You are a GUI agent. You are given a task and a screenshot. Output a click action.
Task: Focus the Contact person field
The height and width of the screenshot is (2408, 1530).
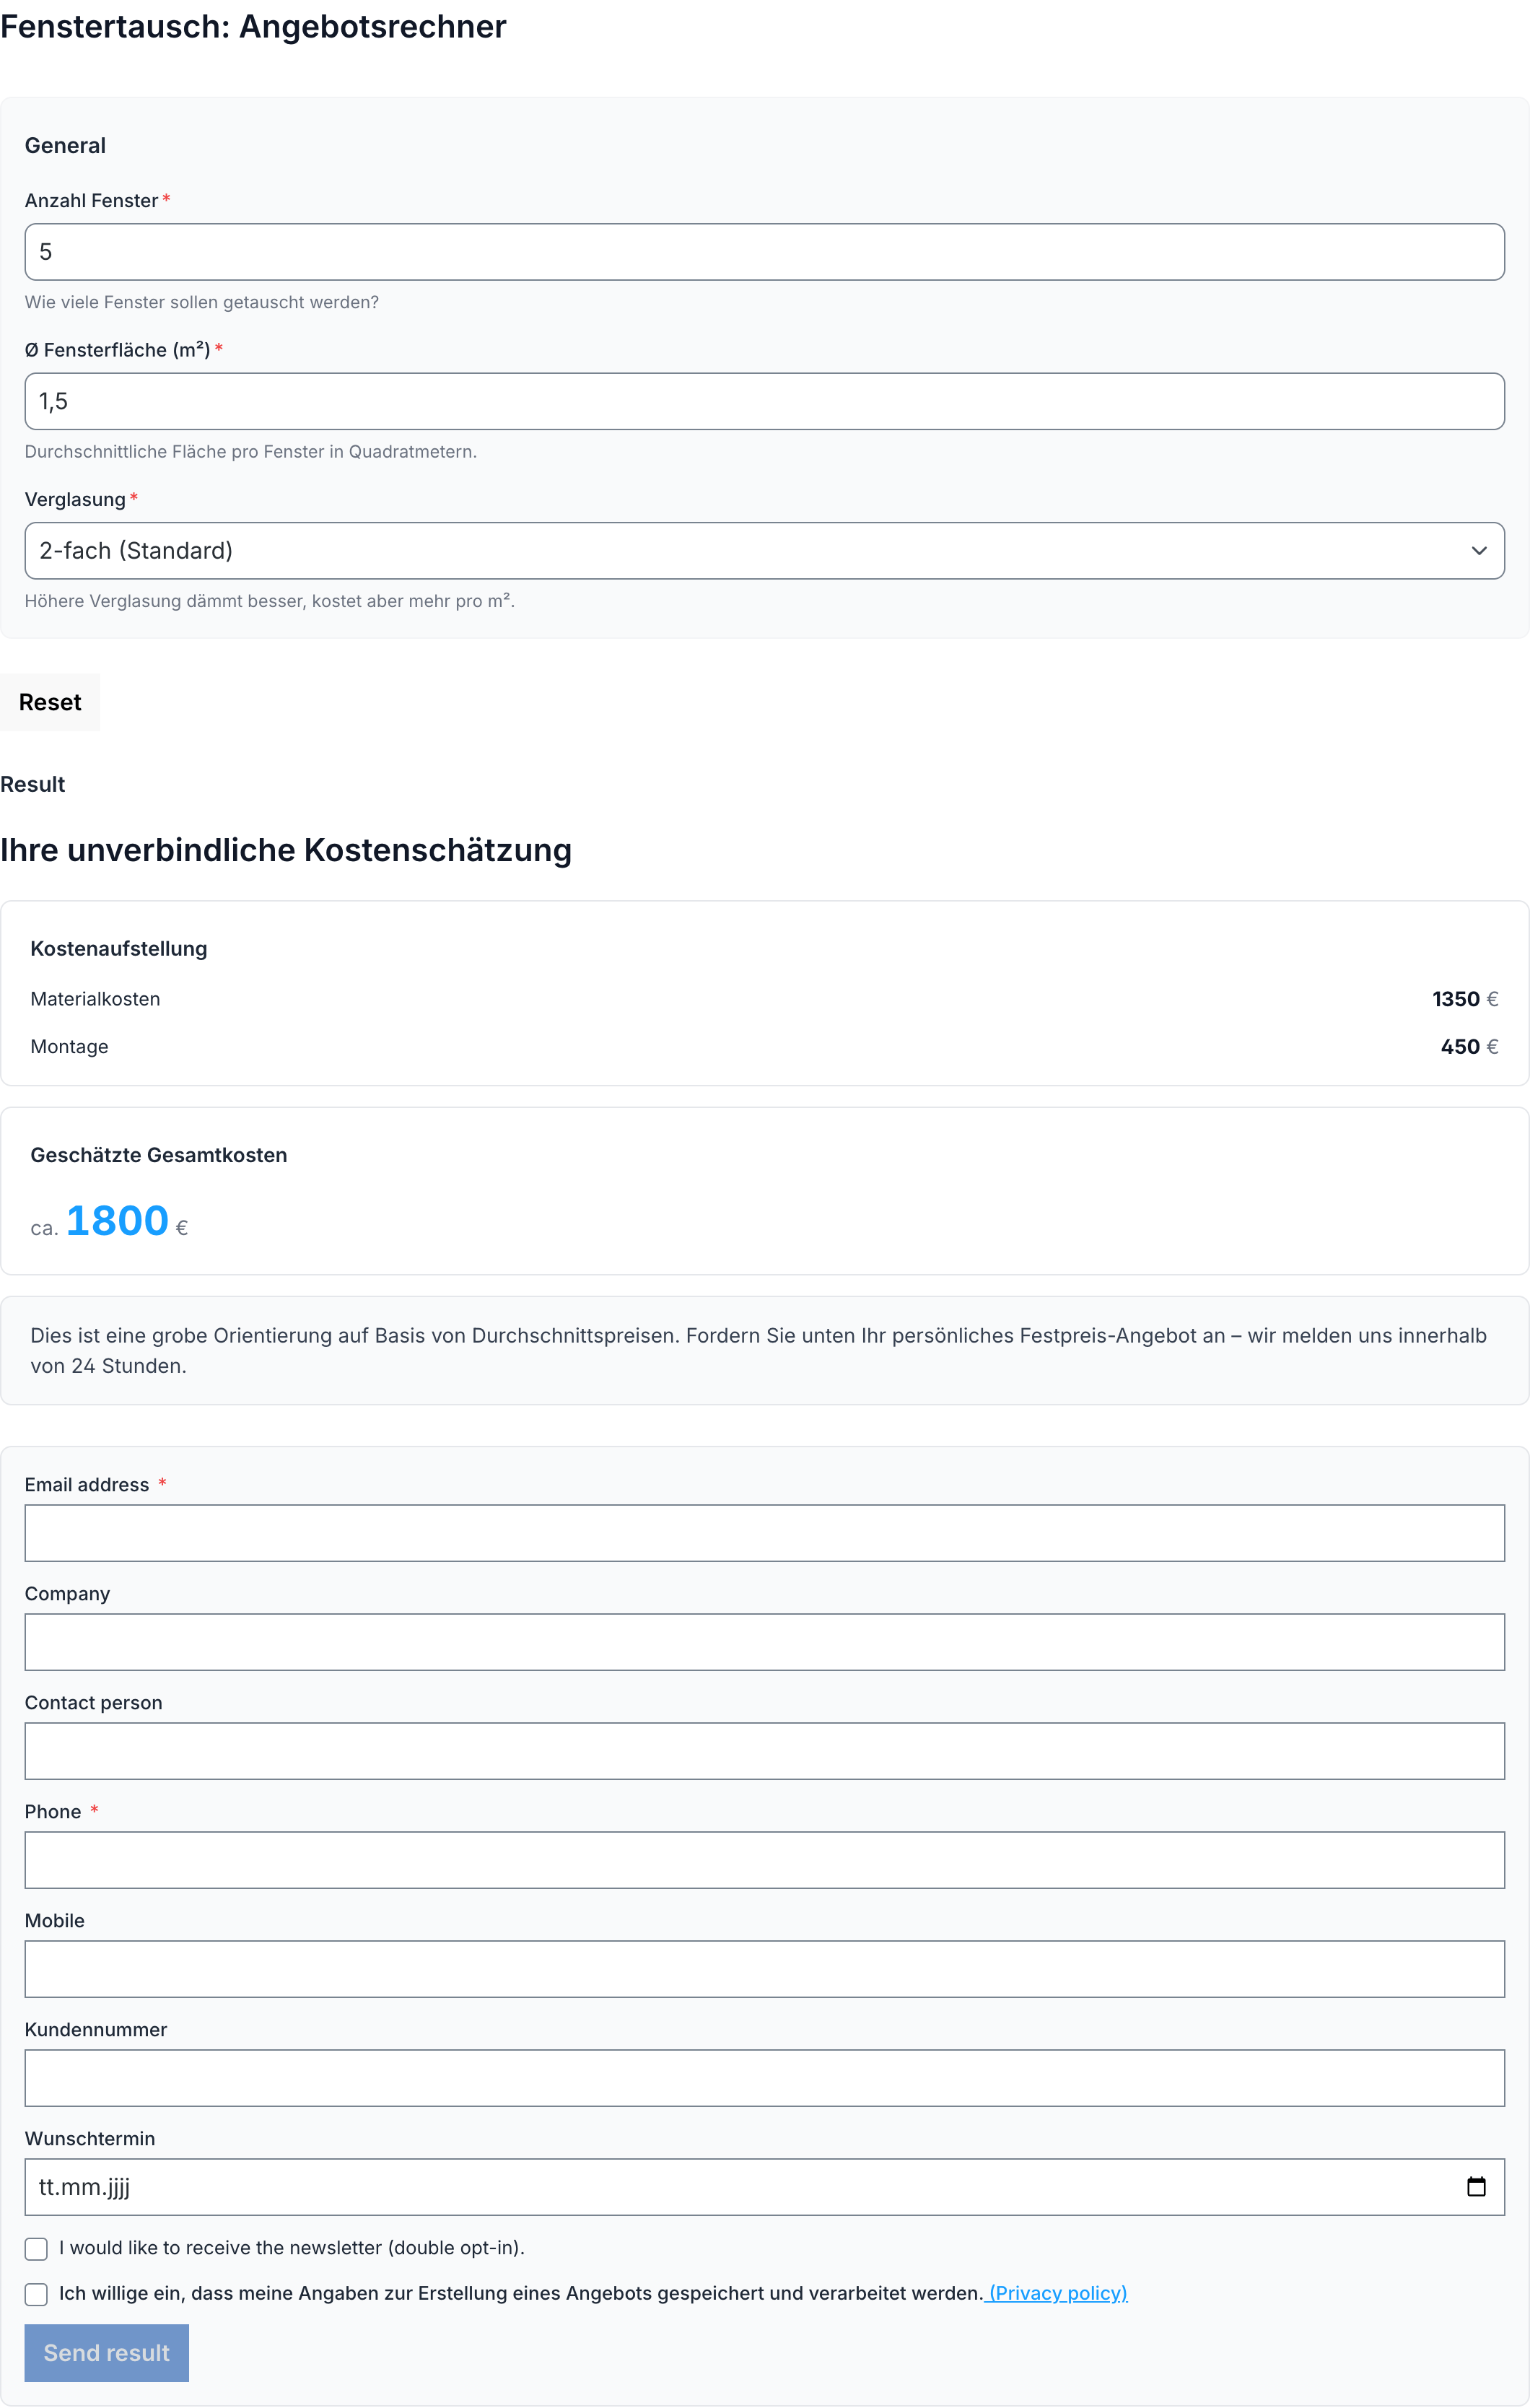pyautogui.click(x=764, y=1751)
